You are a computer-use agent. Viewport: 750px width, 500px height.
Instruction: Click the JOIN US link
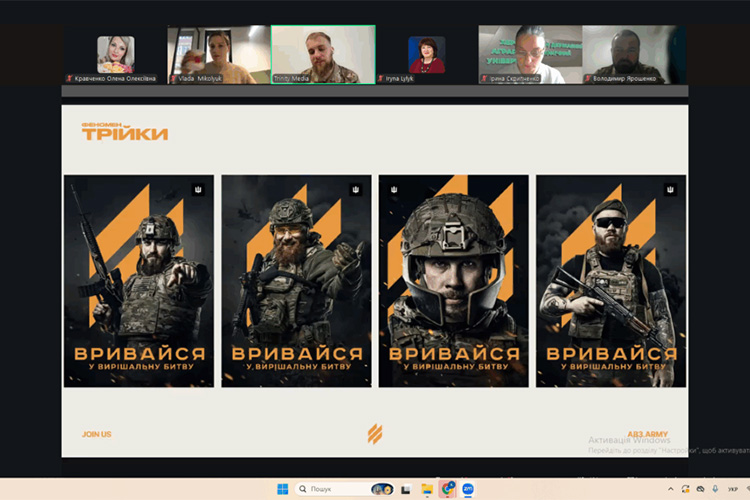97,434
